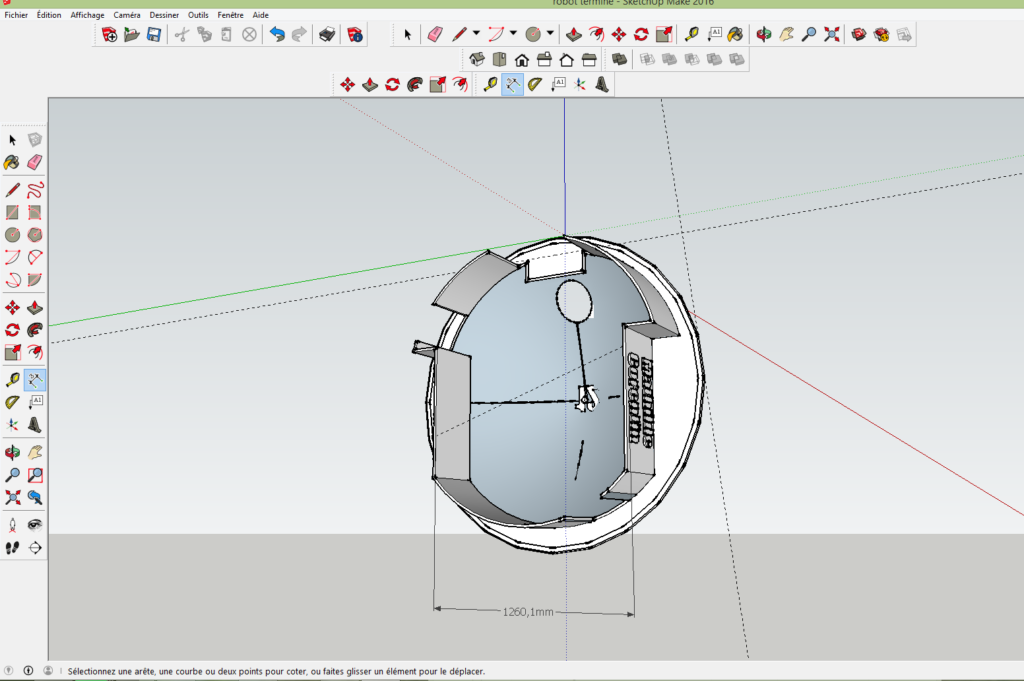Viewport: 1024px width, 681px height.
Task: Open the 3D Warehouse icon
Action: (x=859, y=35)
